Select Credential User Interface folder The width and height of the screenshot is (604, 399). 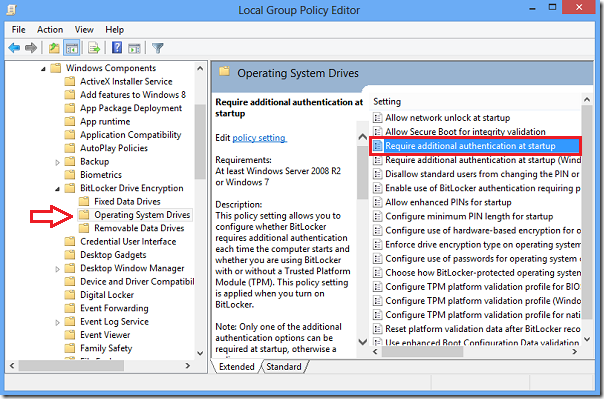[x=128, y=241]
